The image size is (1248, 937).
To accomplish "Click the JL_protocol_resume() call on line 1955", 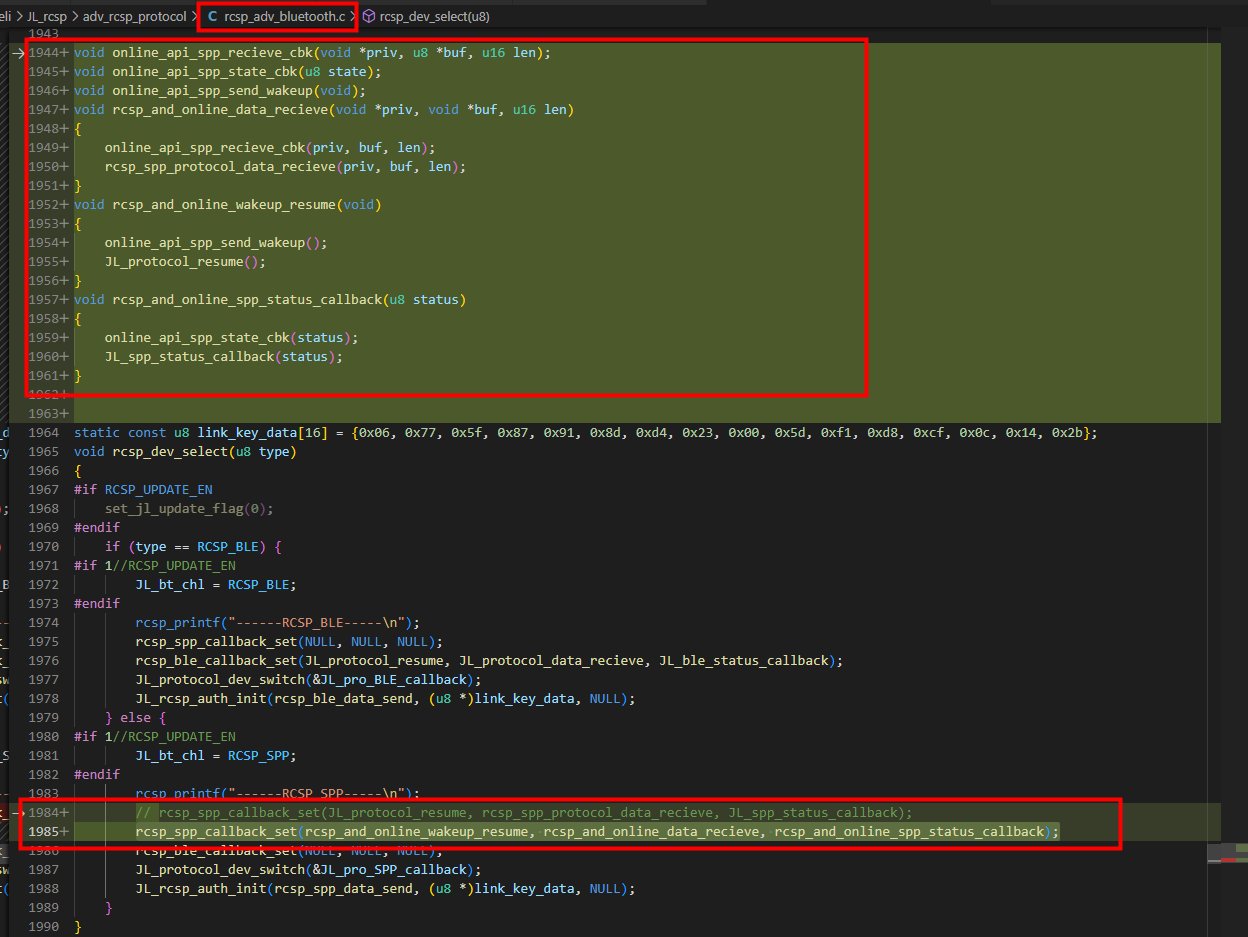I will [186, 261].
